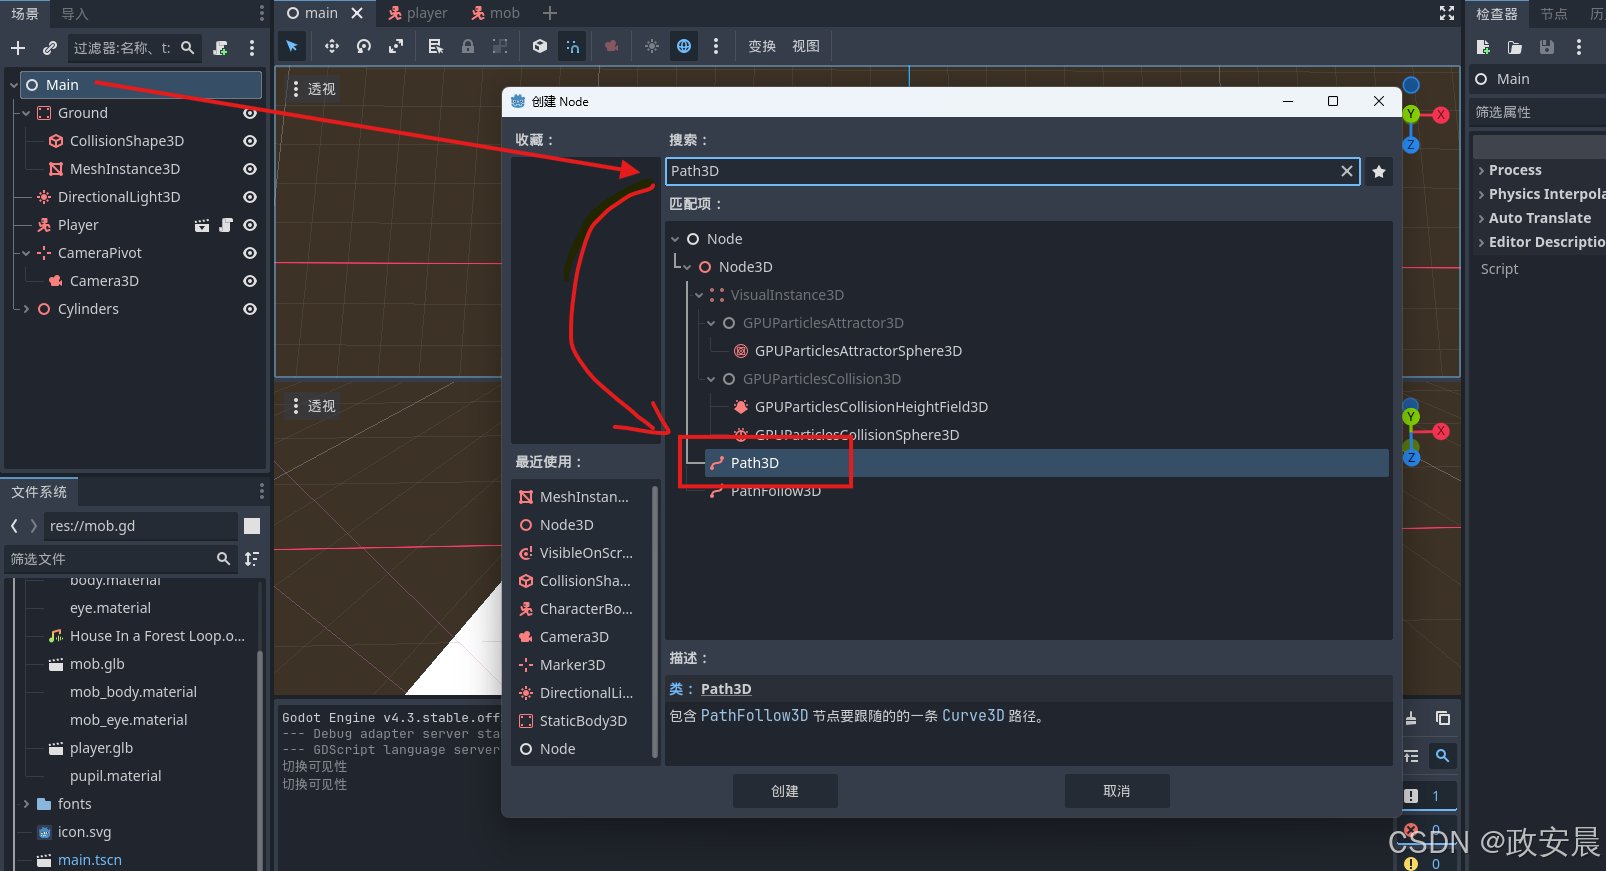The width and height of the screenshot is (1606, 871).
Task: Click the list selectable nodes tool icon
Action: click(435, 46)
